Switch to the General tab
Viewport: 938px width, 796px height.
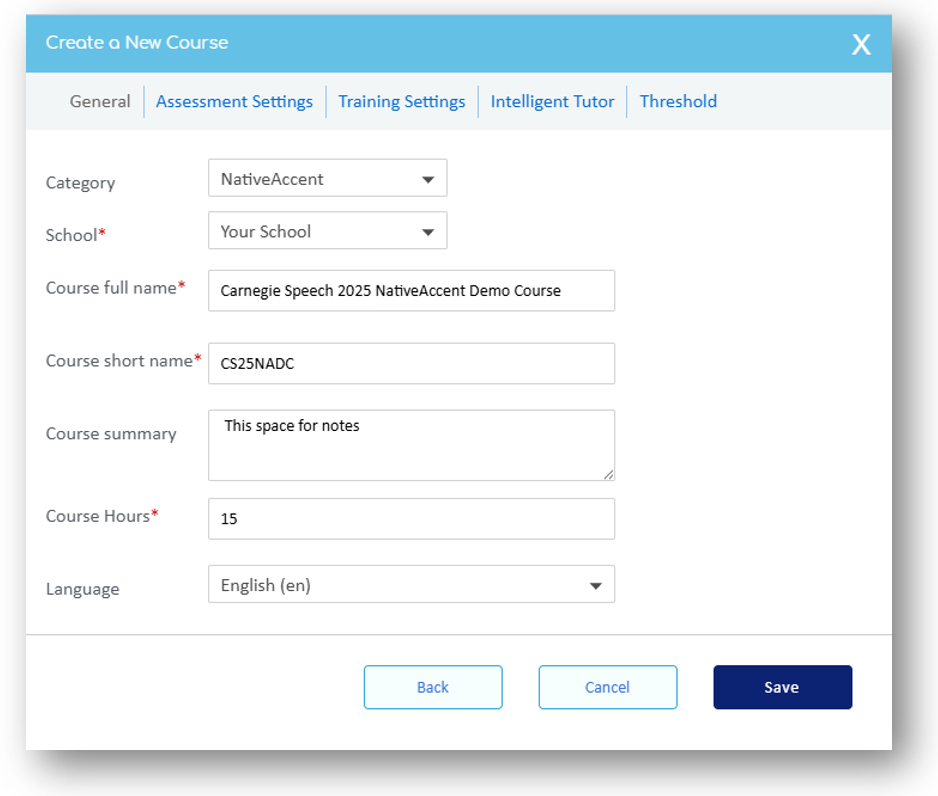coord(100,101)
